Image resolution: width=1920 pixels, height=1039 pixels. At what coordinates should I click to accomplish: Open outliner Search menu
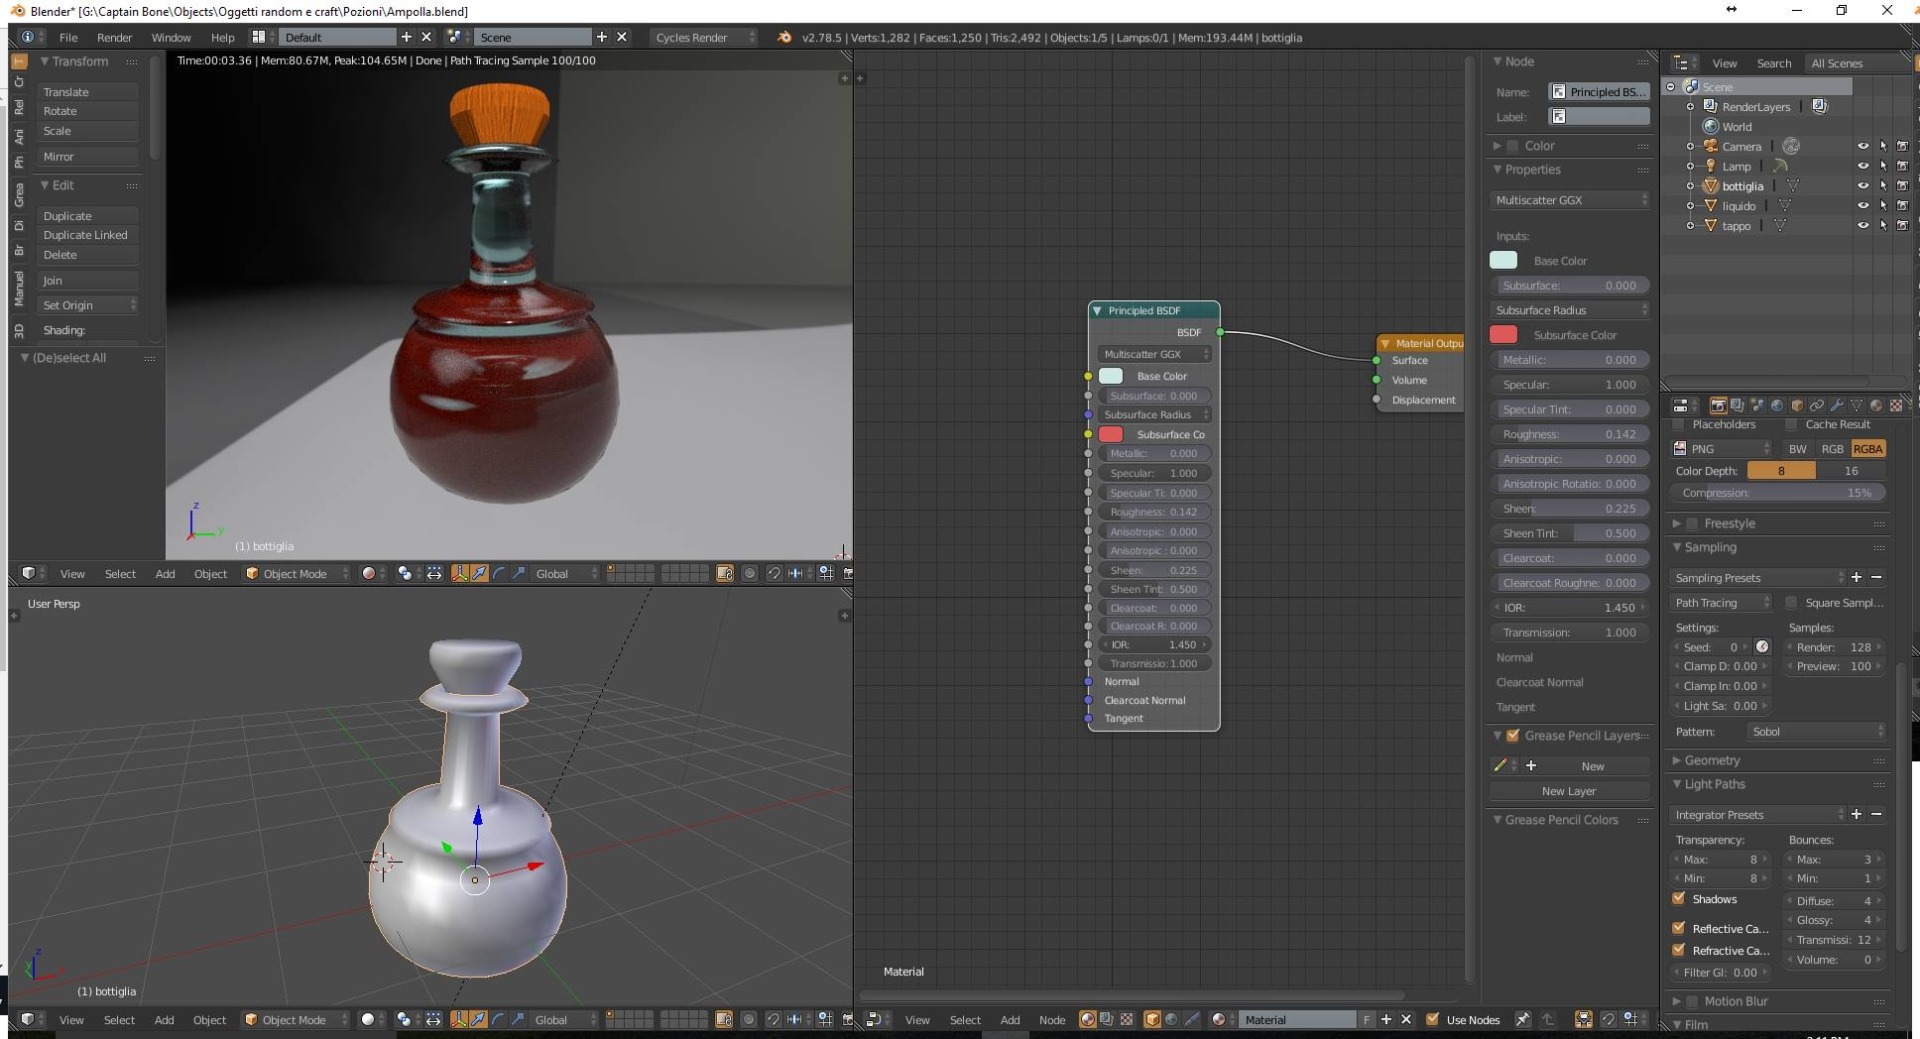click(x=1773, y=63)
